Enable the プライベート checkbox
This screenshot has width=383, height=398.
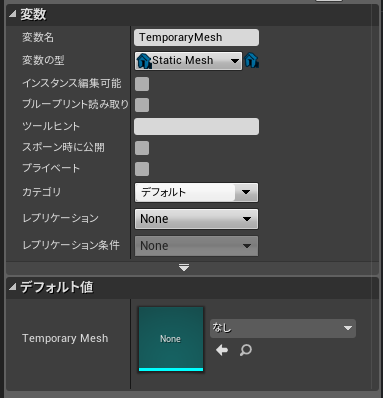tap(142, 169)
